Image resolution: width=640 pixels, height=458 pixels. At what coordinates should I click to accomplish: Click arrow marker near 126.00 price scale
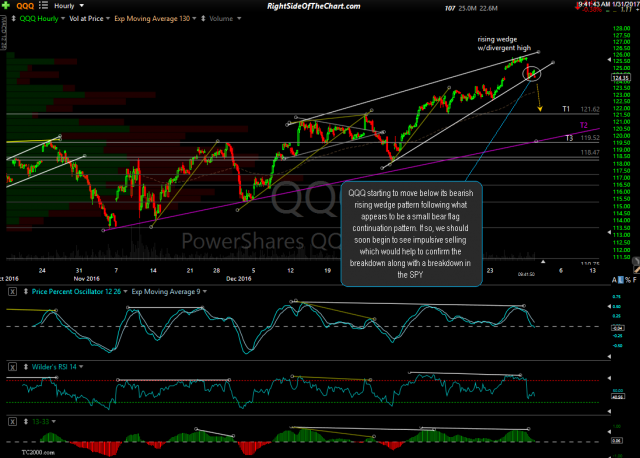(609, 60)
